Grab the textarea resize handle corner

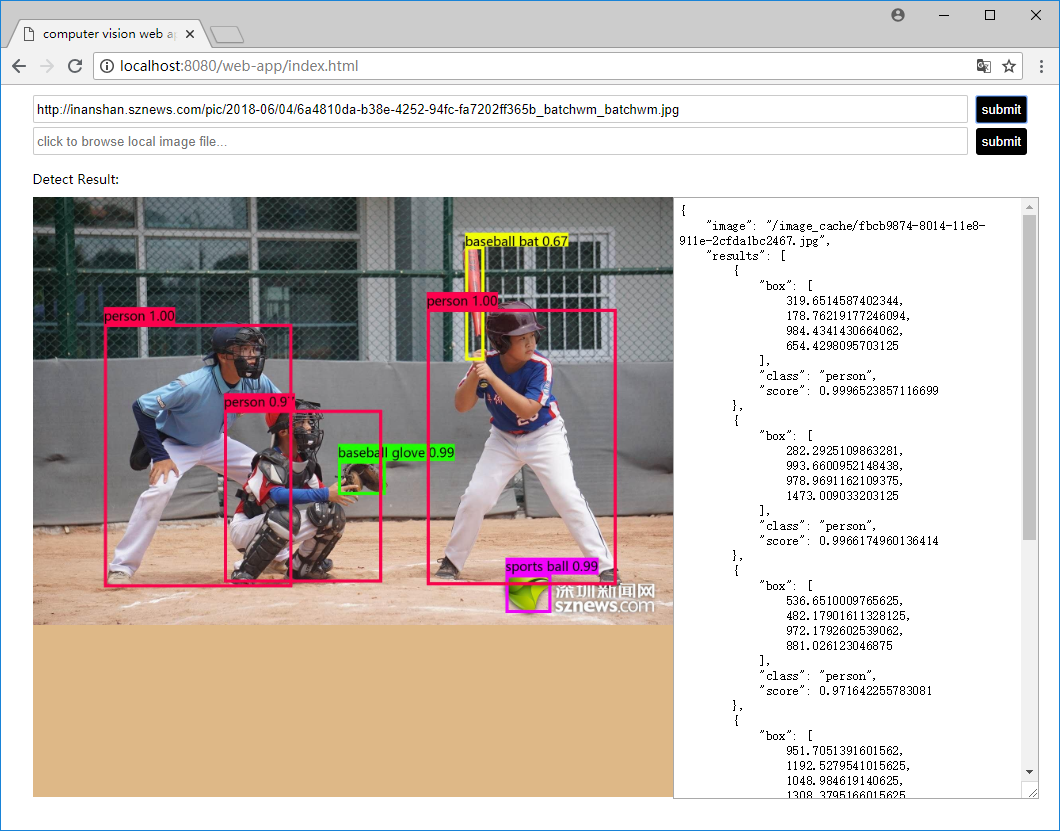click(x=1032, y=792)
